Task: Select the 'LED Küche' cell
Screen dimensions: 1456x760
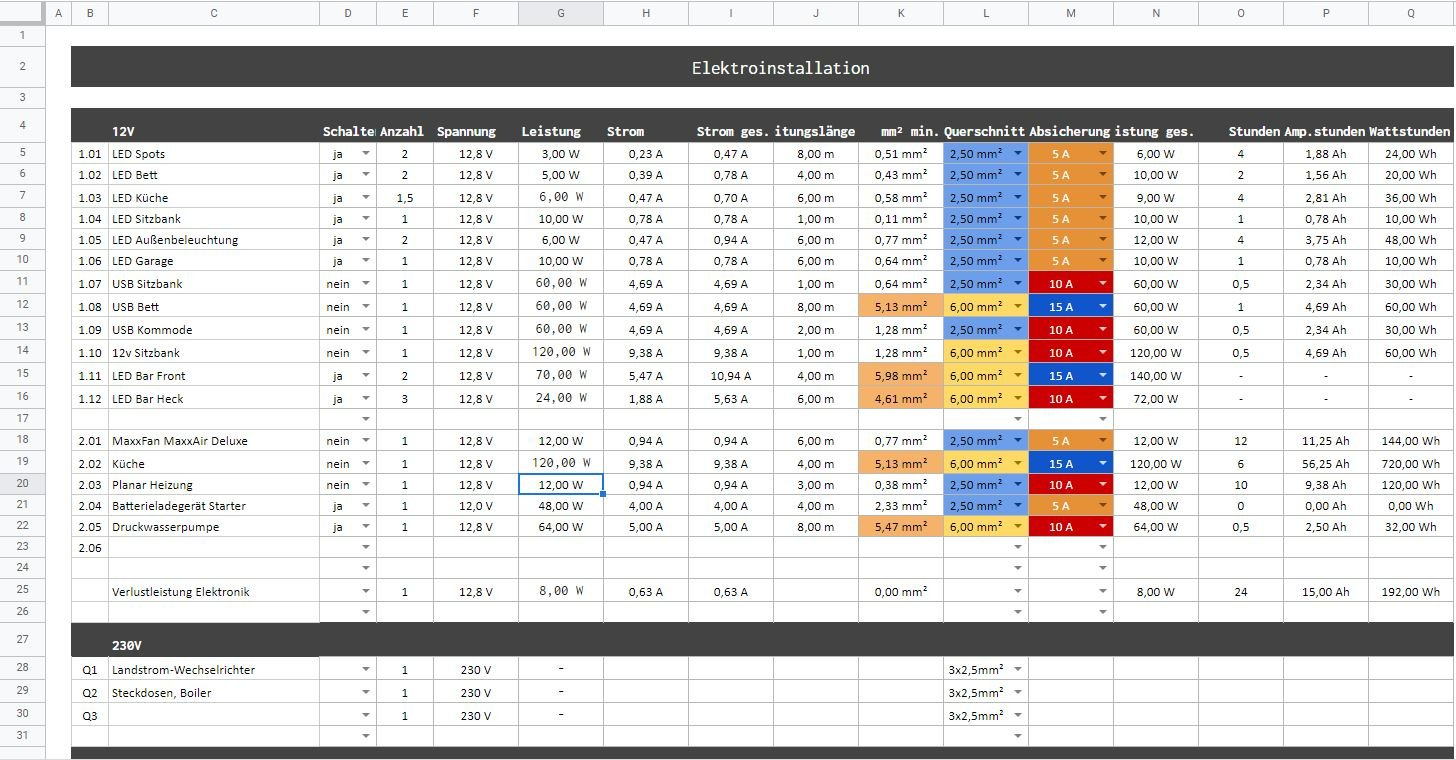Action: coord(214,198)
